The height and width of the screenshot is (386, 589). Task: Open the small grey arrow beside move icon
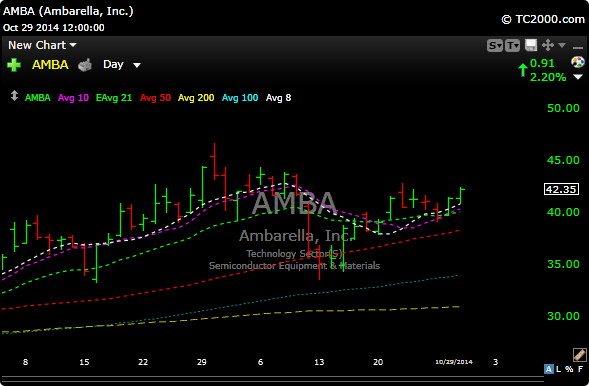click(562, 45)
